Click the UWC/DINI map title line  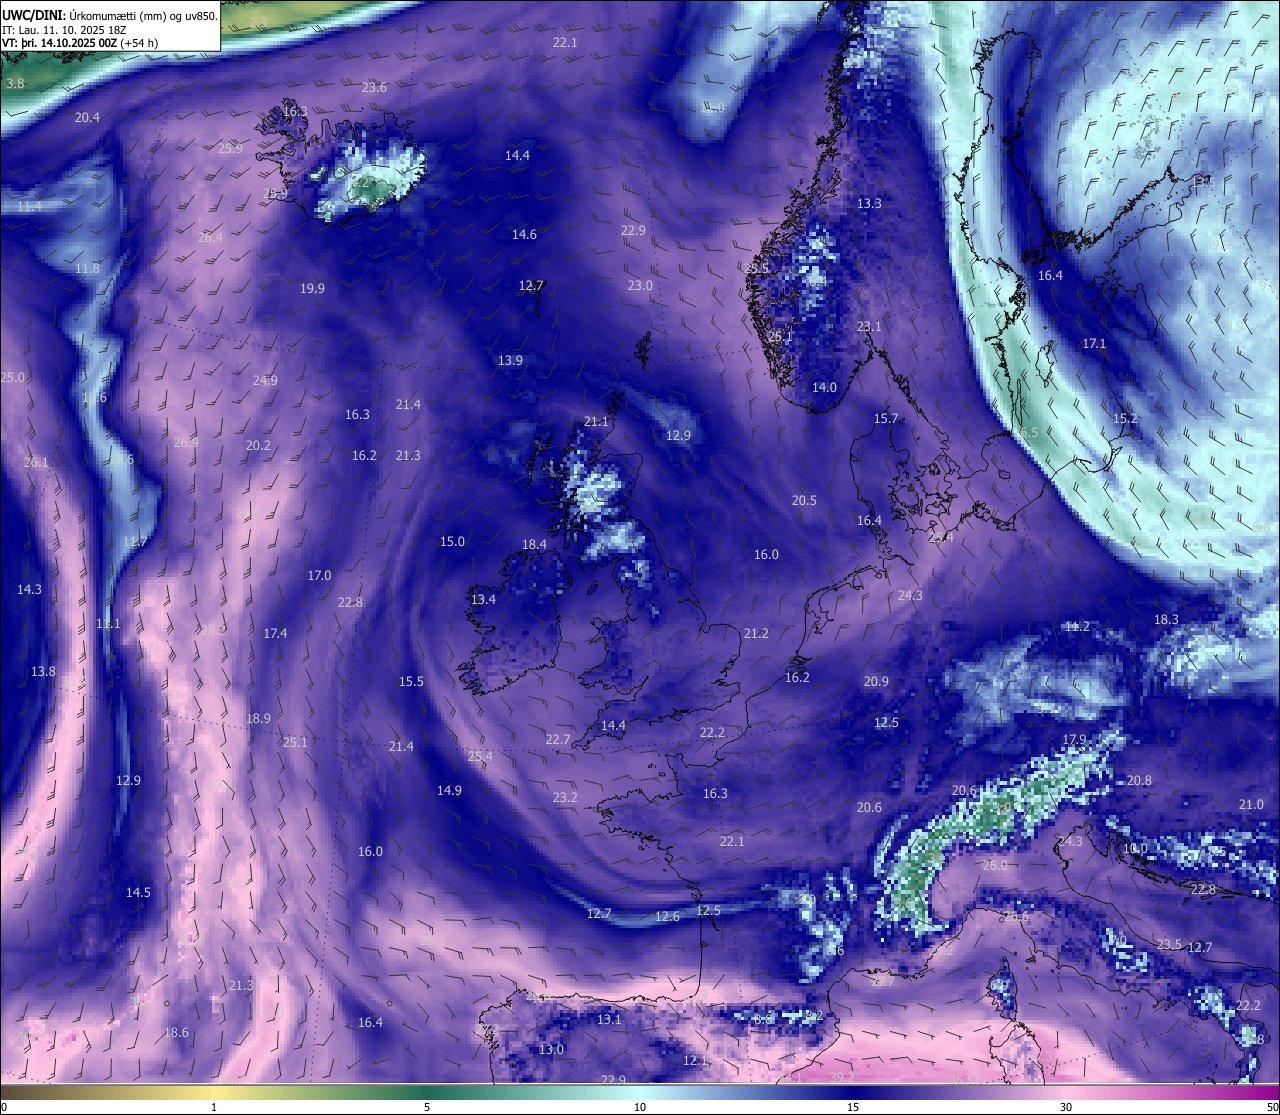(110, 14)
